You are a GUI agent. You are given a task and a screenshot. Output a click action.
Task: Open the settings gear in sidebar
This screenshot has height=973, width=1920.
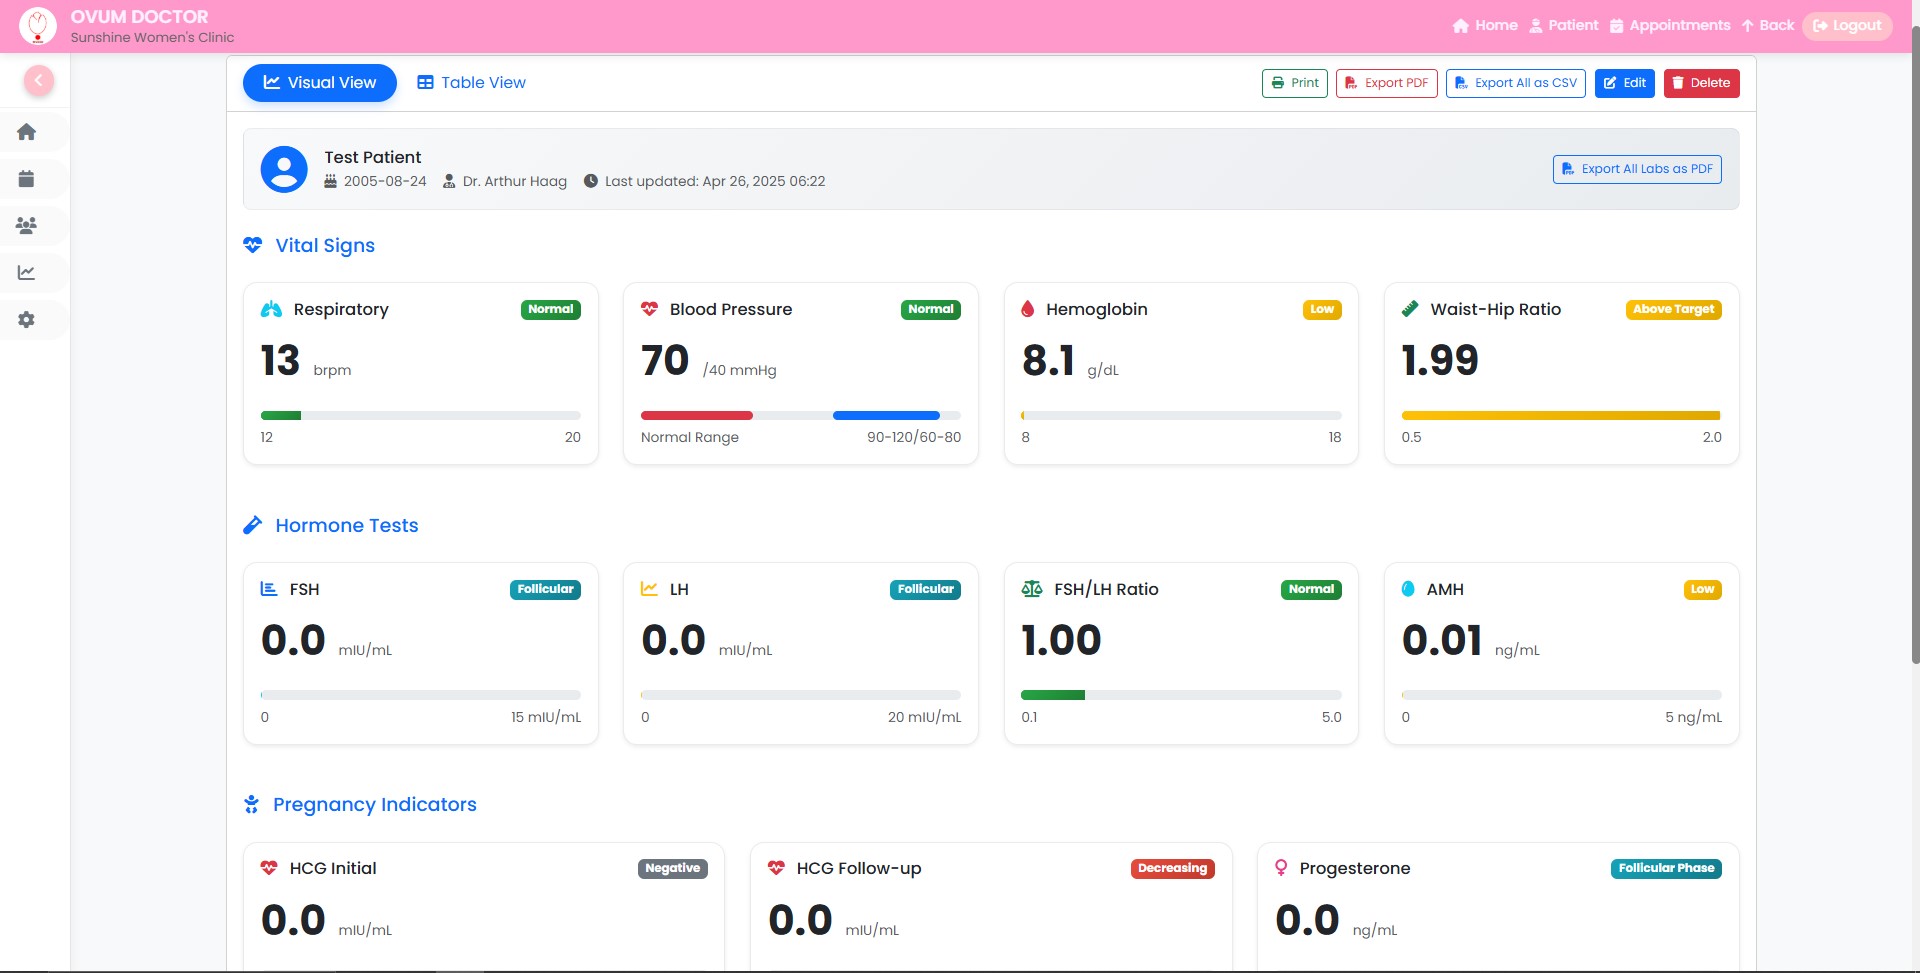(x=26, y=320)
